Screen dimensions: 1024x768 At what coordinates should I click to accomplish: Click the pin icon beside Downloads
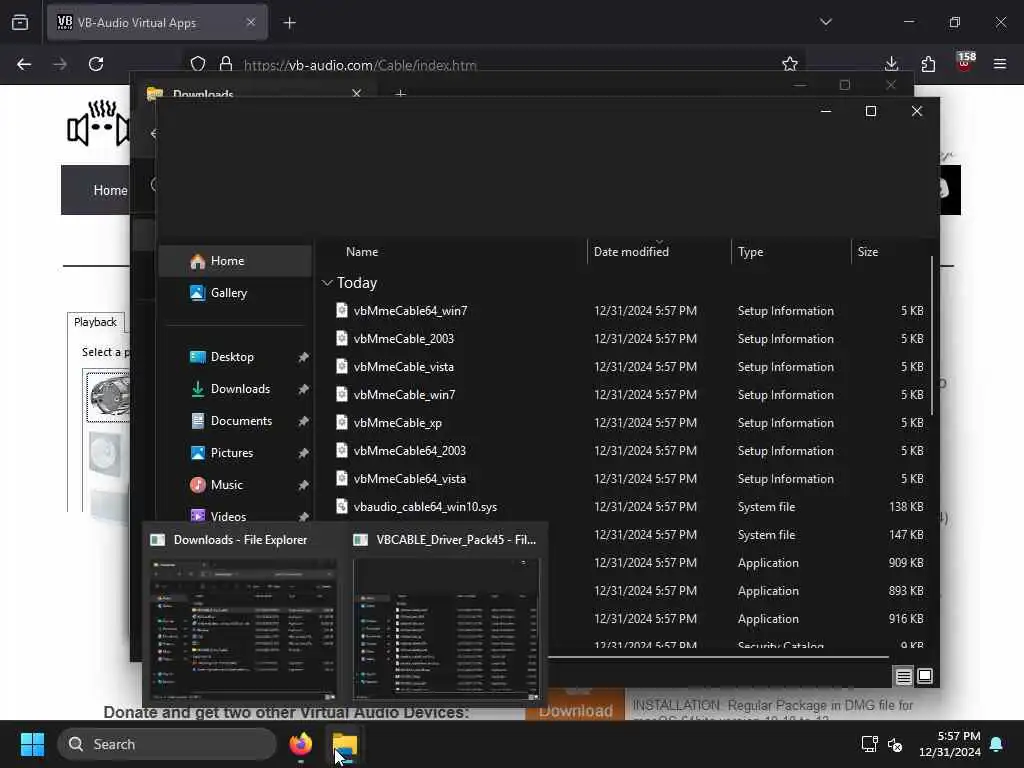[x=303, y=389]
